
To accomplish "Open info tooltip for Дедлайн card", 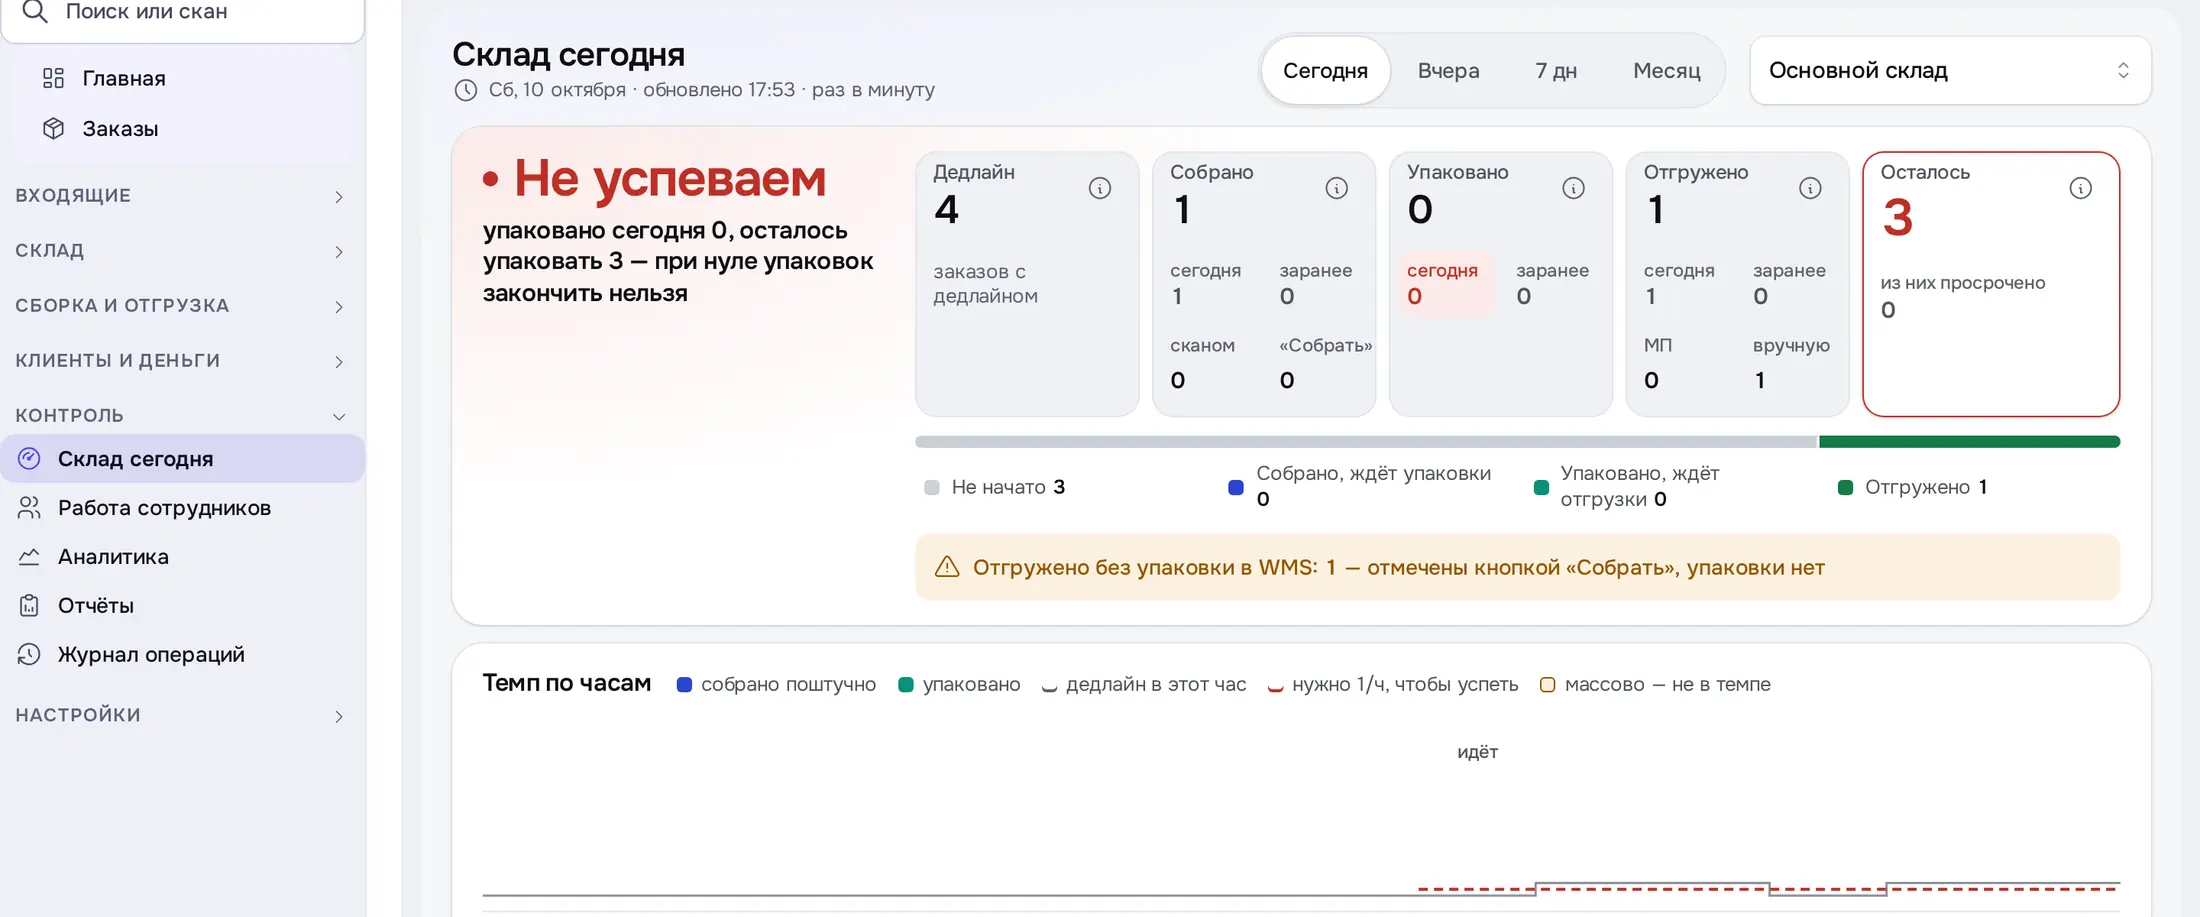I will coord(1100,188).
